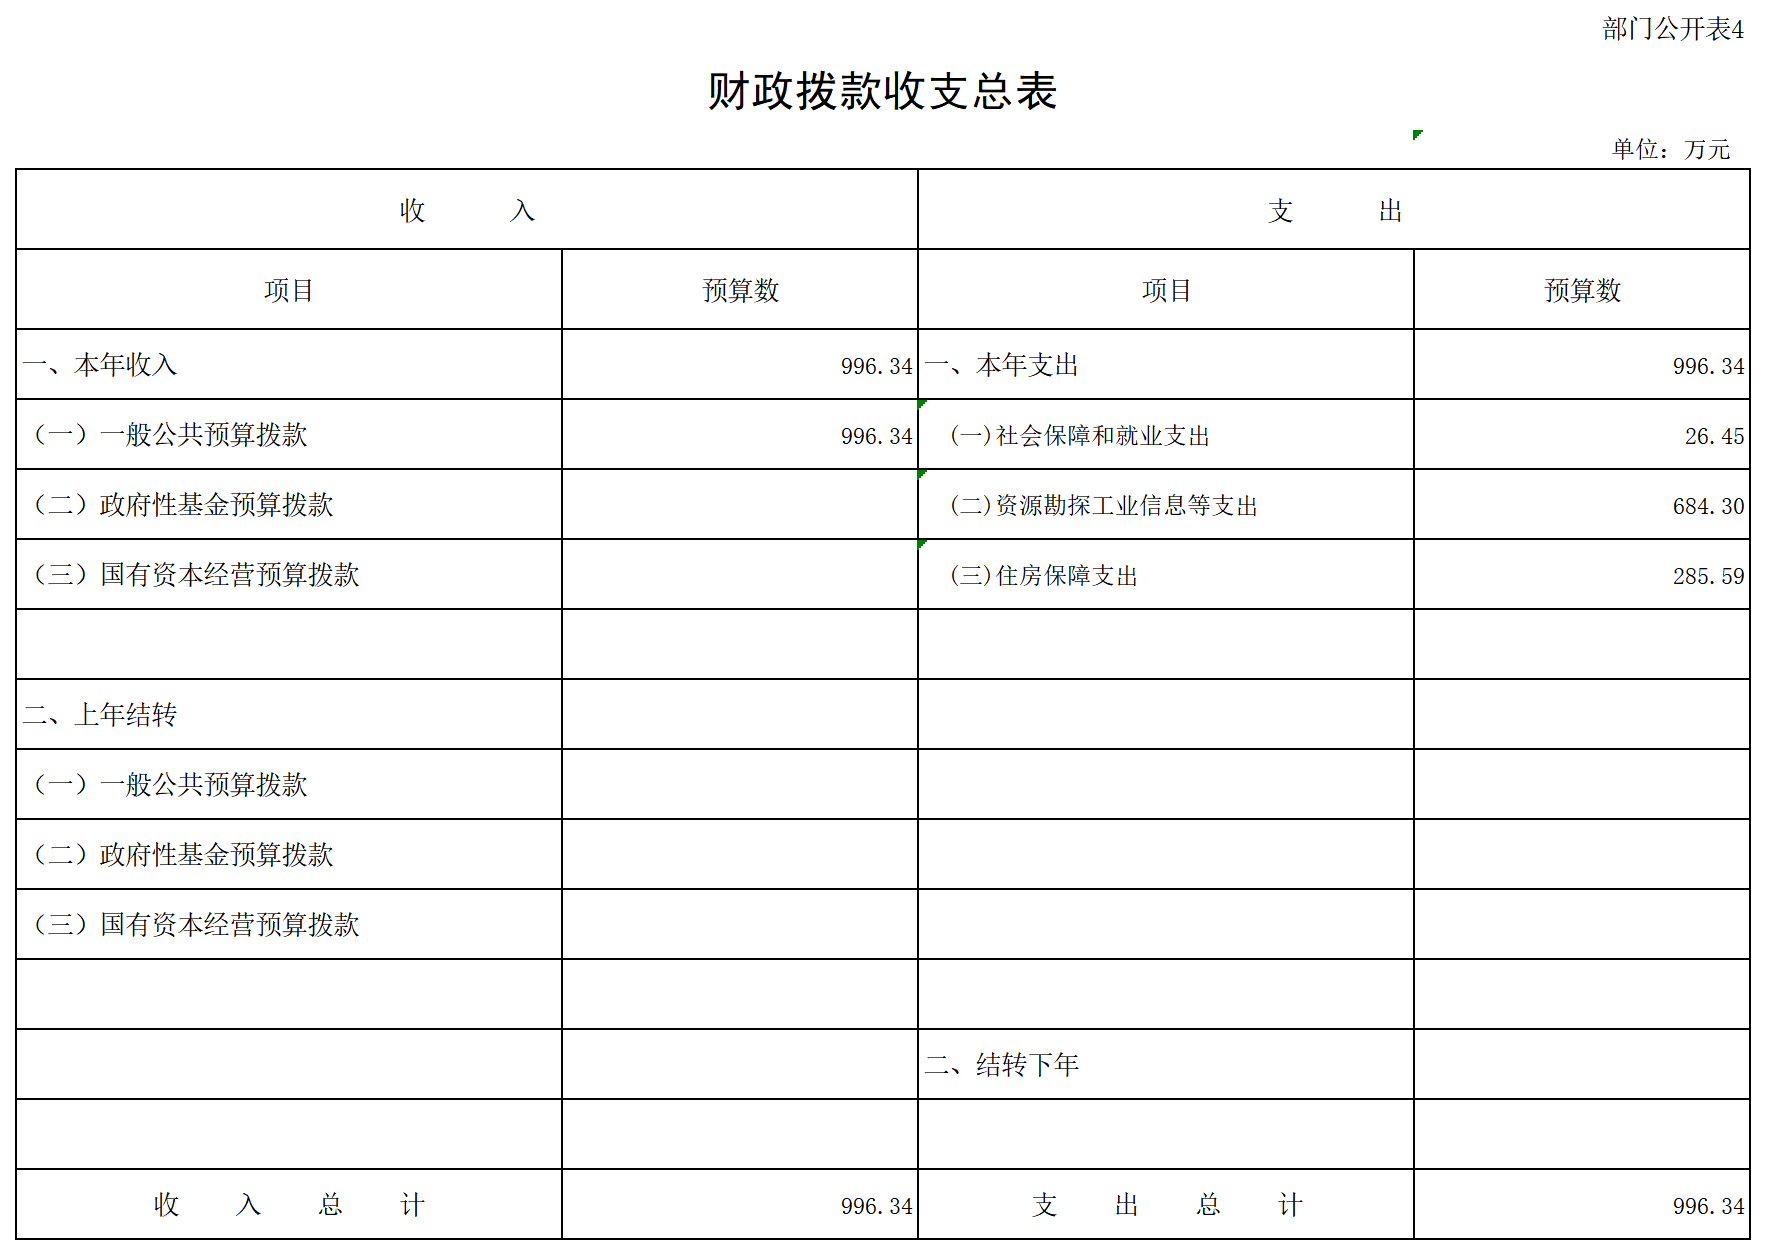1766x1255 pixels.
Task: Select the 996.34 value for 收入总计
Action: [x=877, y=1206]
